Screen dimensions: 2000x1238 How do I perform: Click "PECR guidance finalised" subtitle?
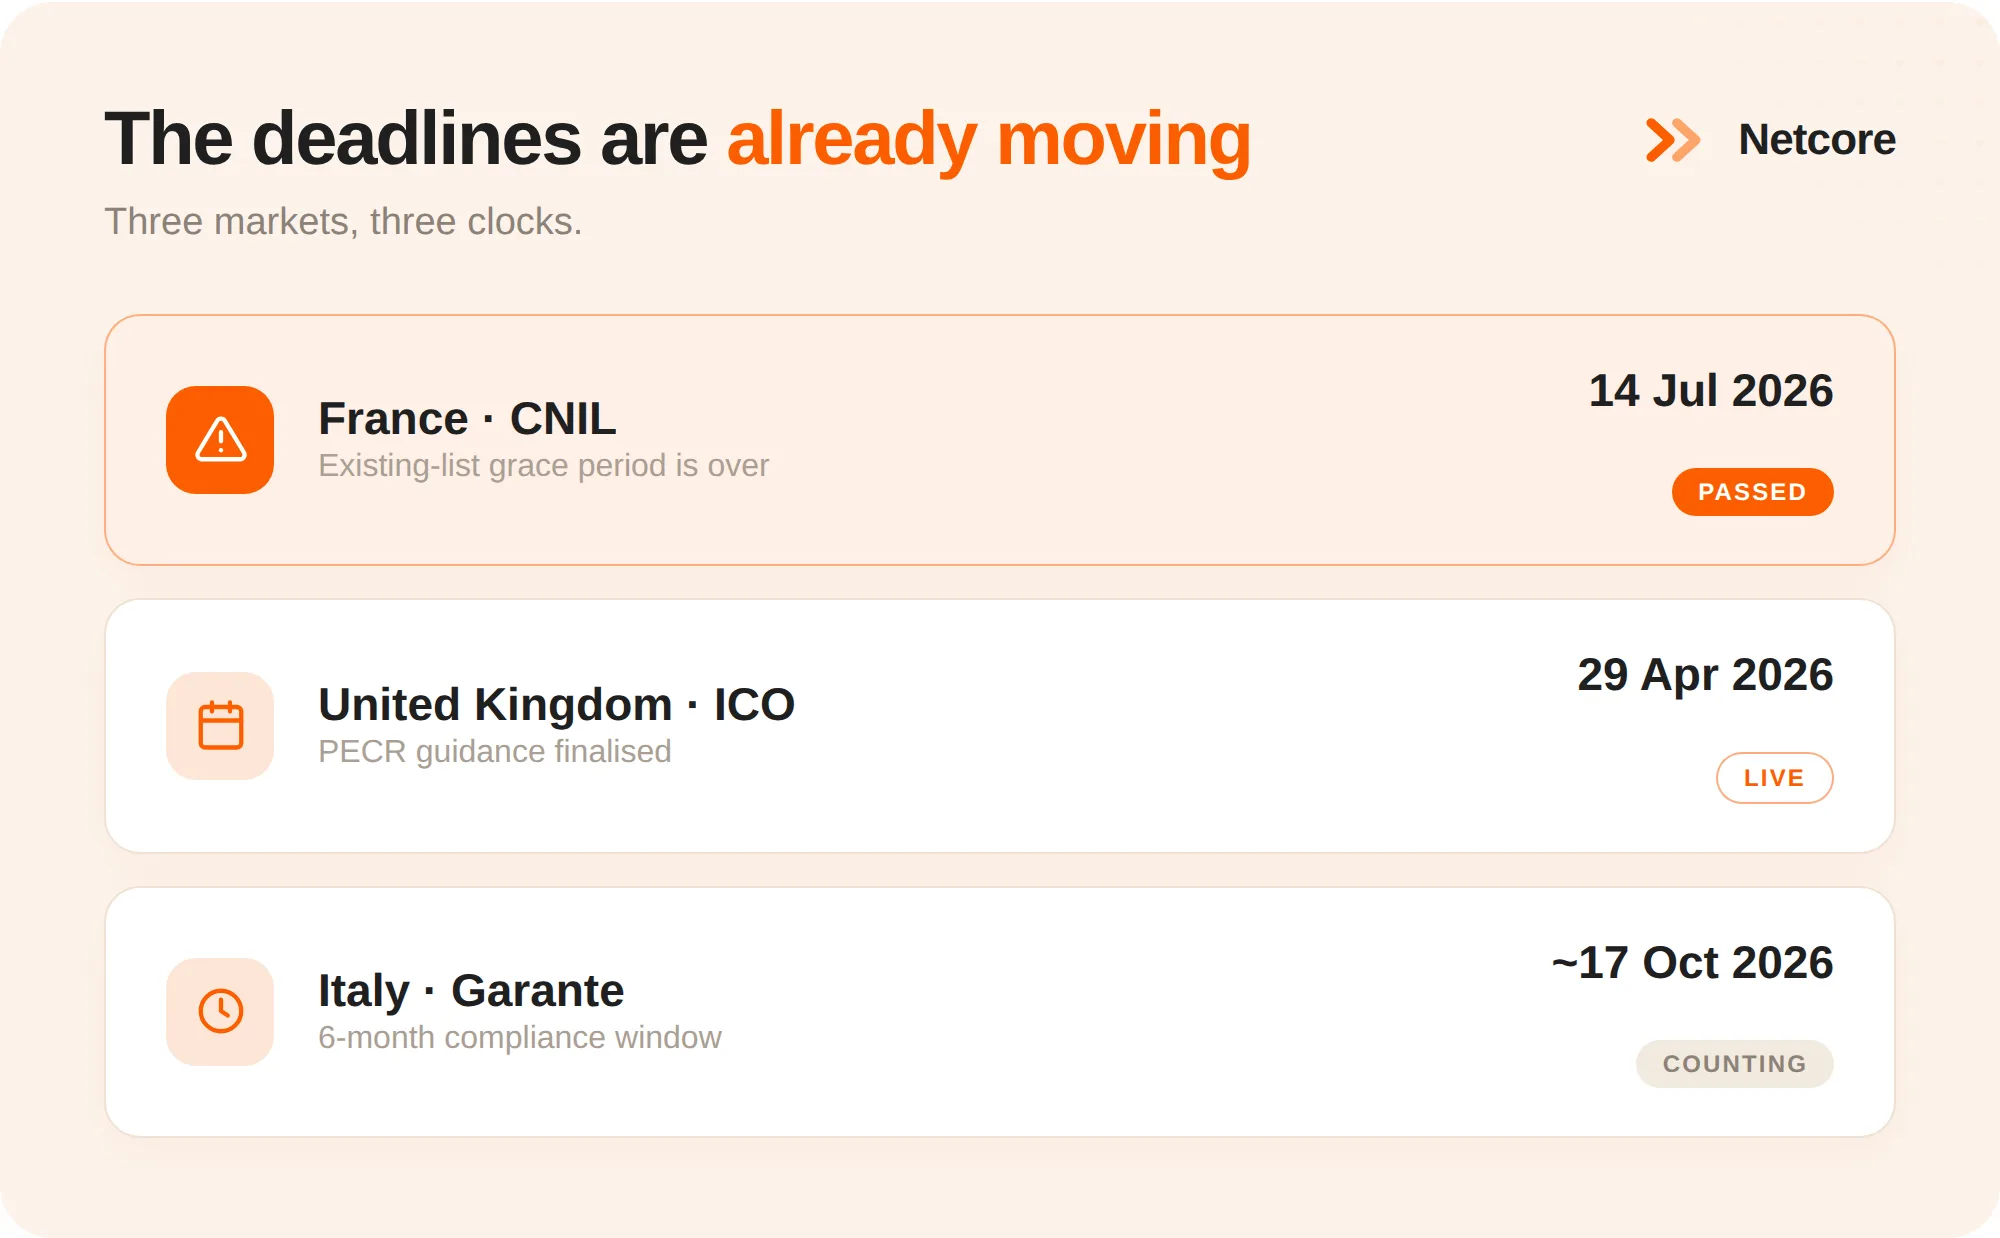click(494, 752)
